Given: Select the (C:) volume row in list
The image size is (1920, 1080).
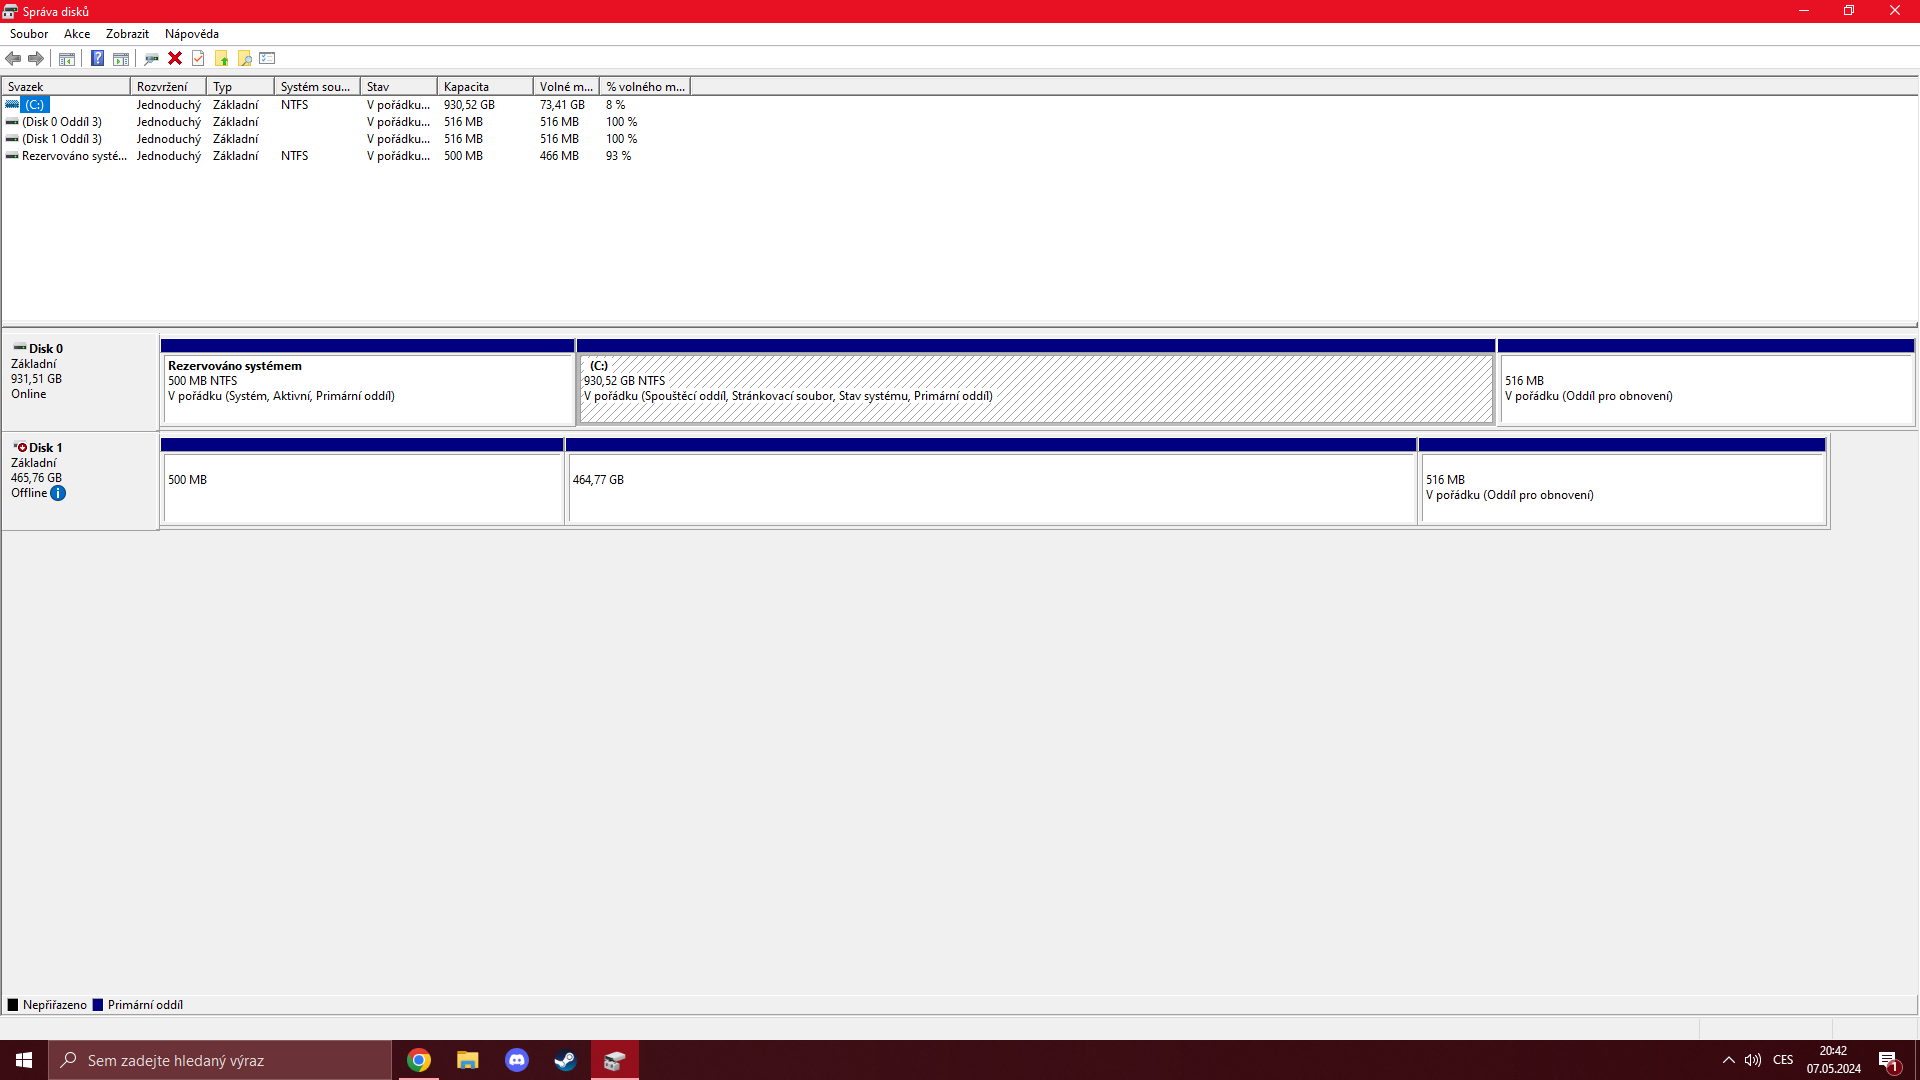Looking at the screenshot, I should (x=35, y=105).
